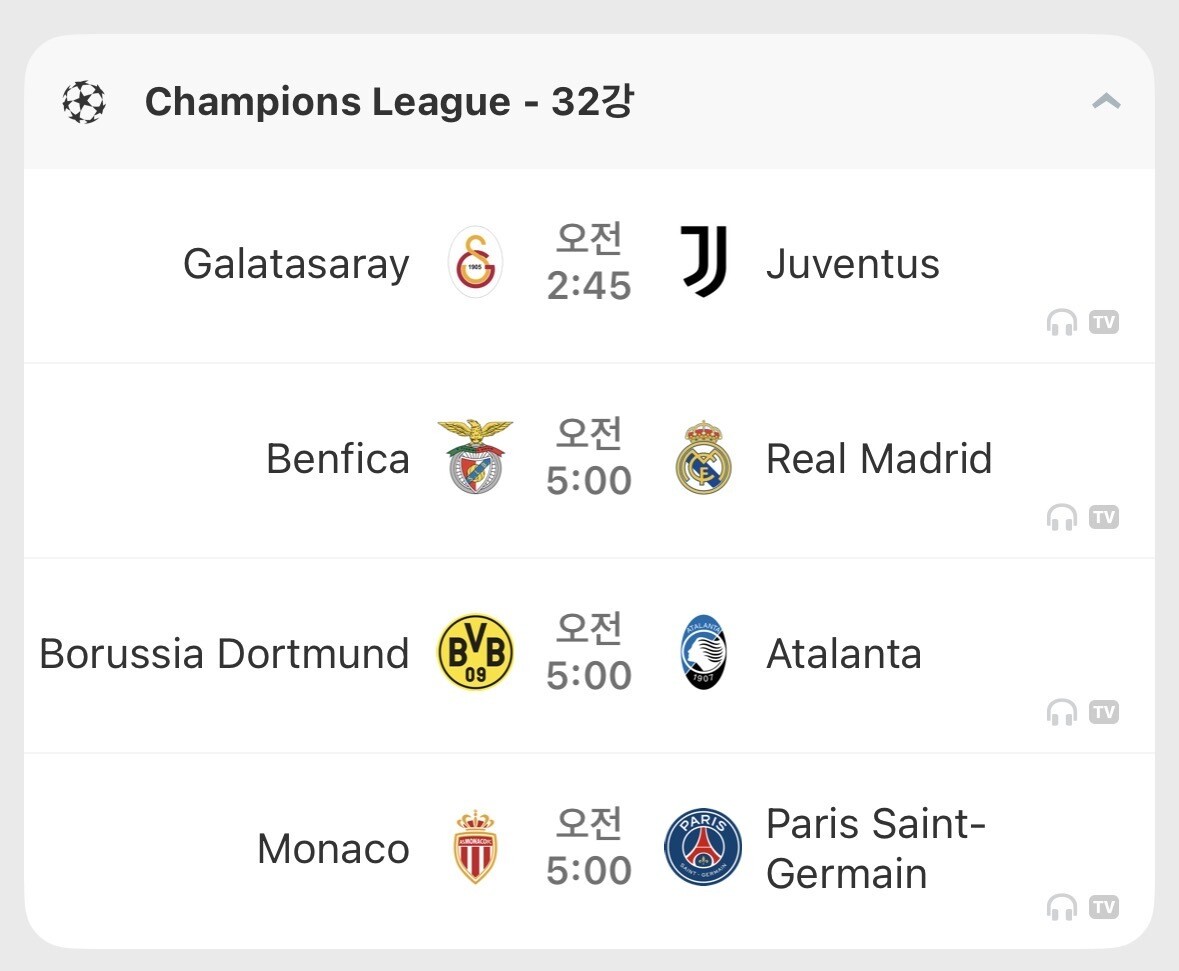This screenshot has height=971, width=1179.
Task: Select the Atalanta club logo
Action: pyautogui.click(x=704, y=652)
